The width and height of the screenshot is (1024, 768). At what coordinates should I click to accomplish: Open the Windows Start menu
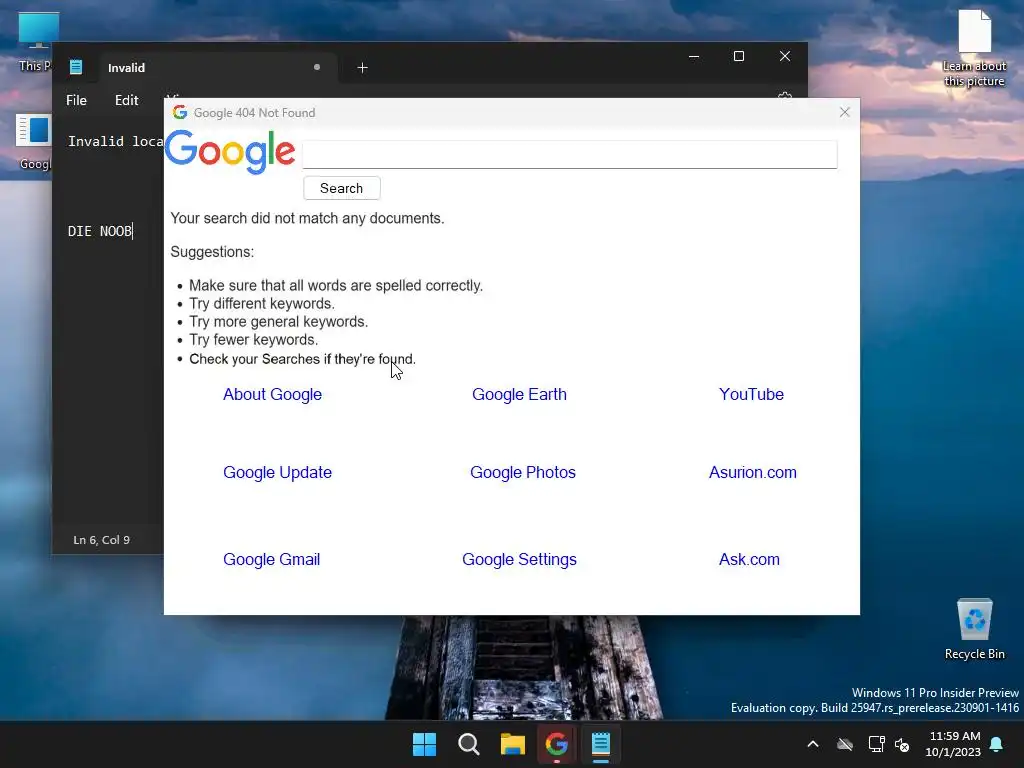[x=424, y=744]
